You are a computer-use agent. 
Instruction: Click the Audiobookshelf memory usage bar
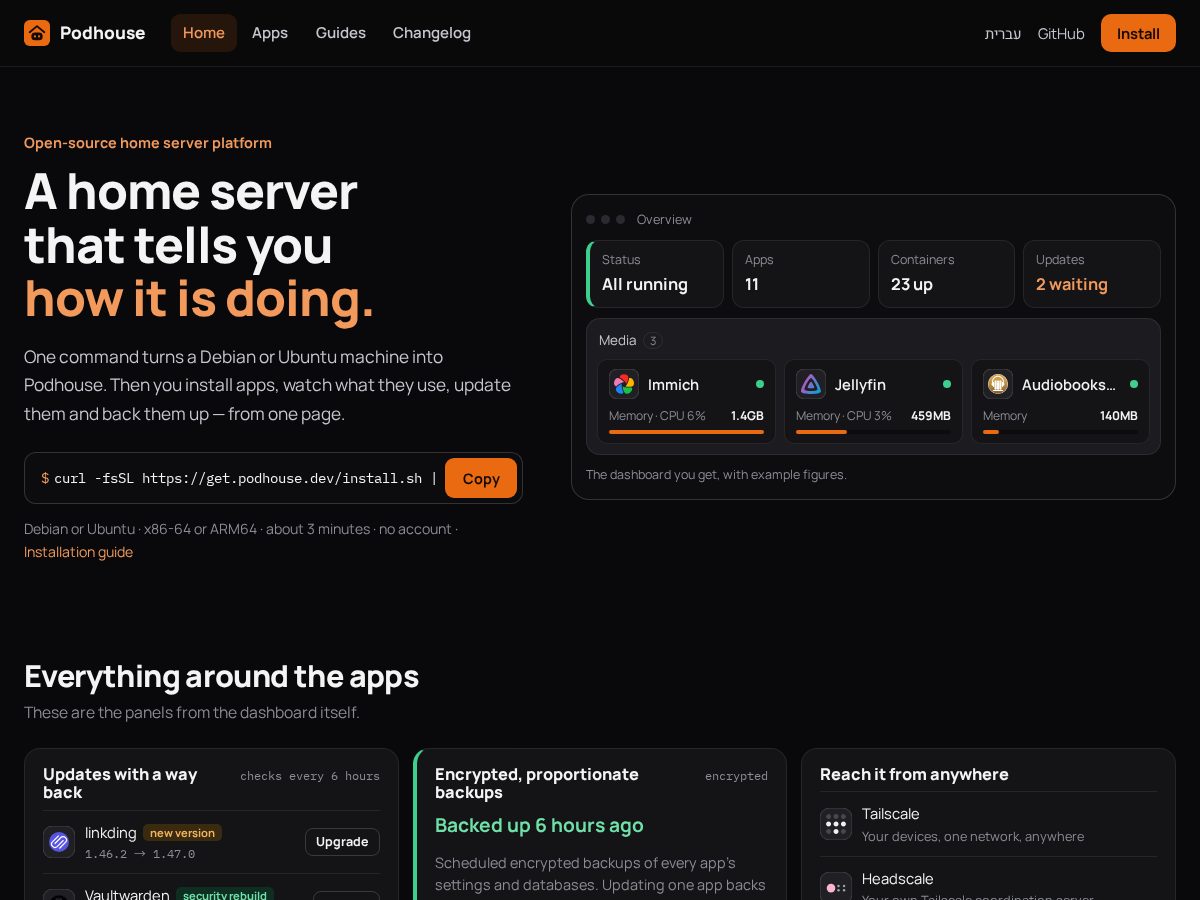tap(1060, 432)
